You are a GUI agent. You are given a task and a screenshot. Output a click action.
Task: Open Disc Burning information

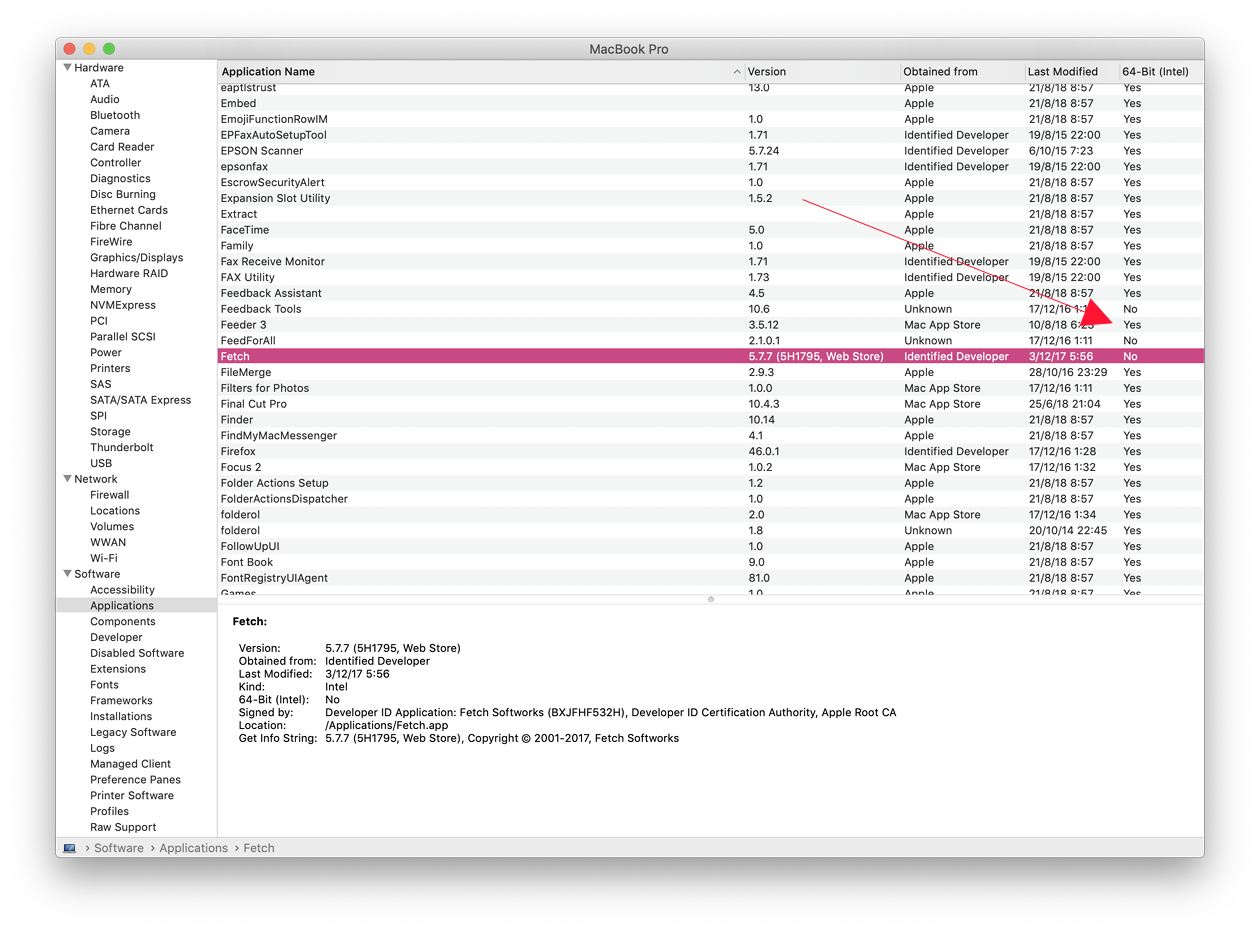coord(123,195)
